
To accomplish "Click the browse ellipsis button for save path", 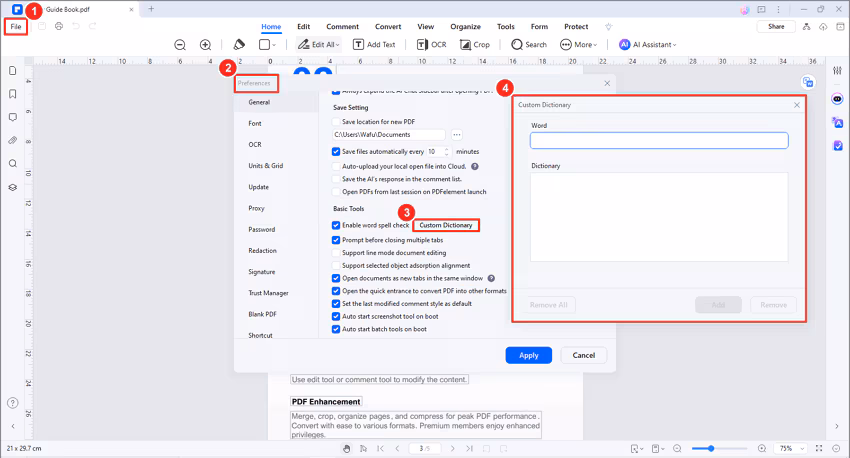I will [456, 134].
